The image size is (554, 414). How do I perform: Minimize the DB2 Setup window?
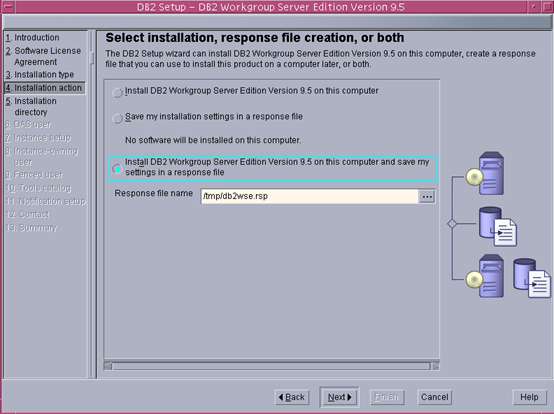tap(534, 7)
